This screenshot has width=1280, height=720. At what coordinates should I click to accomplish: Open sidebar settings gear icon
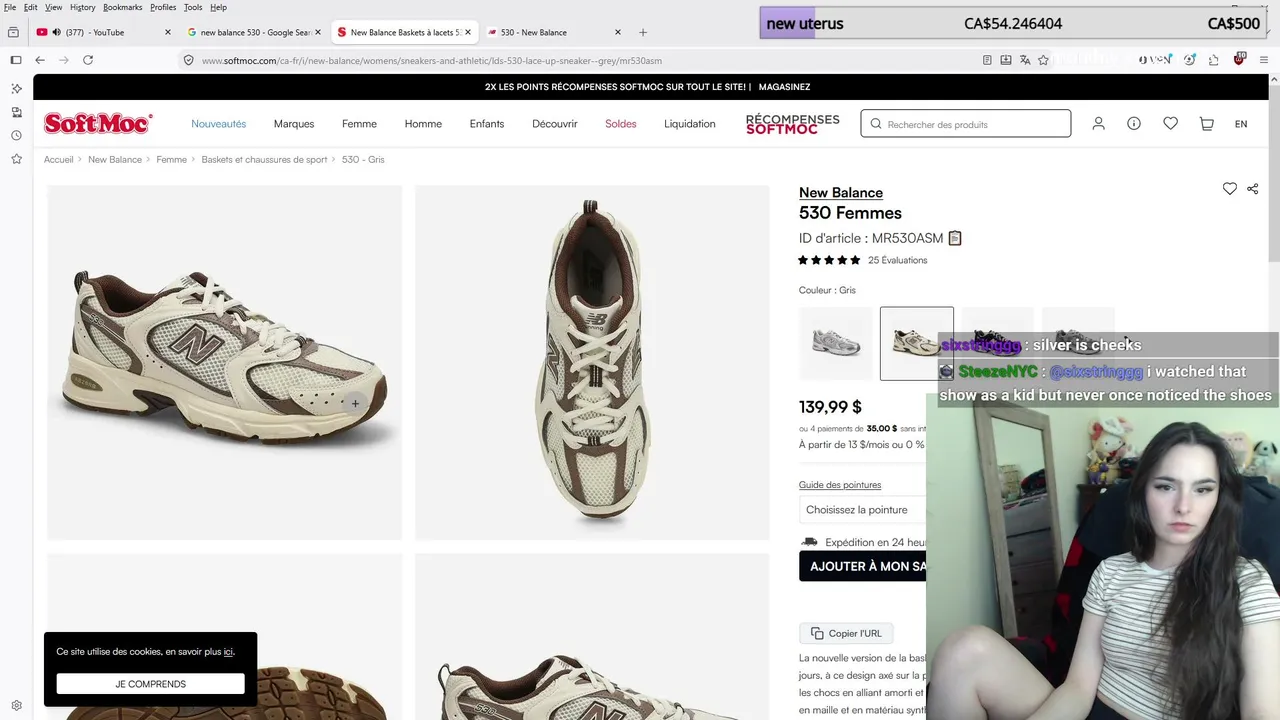pyautogui.click(x=16, y=705)
